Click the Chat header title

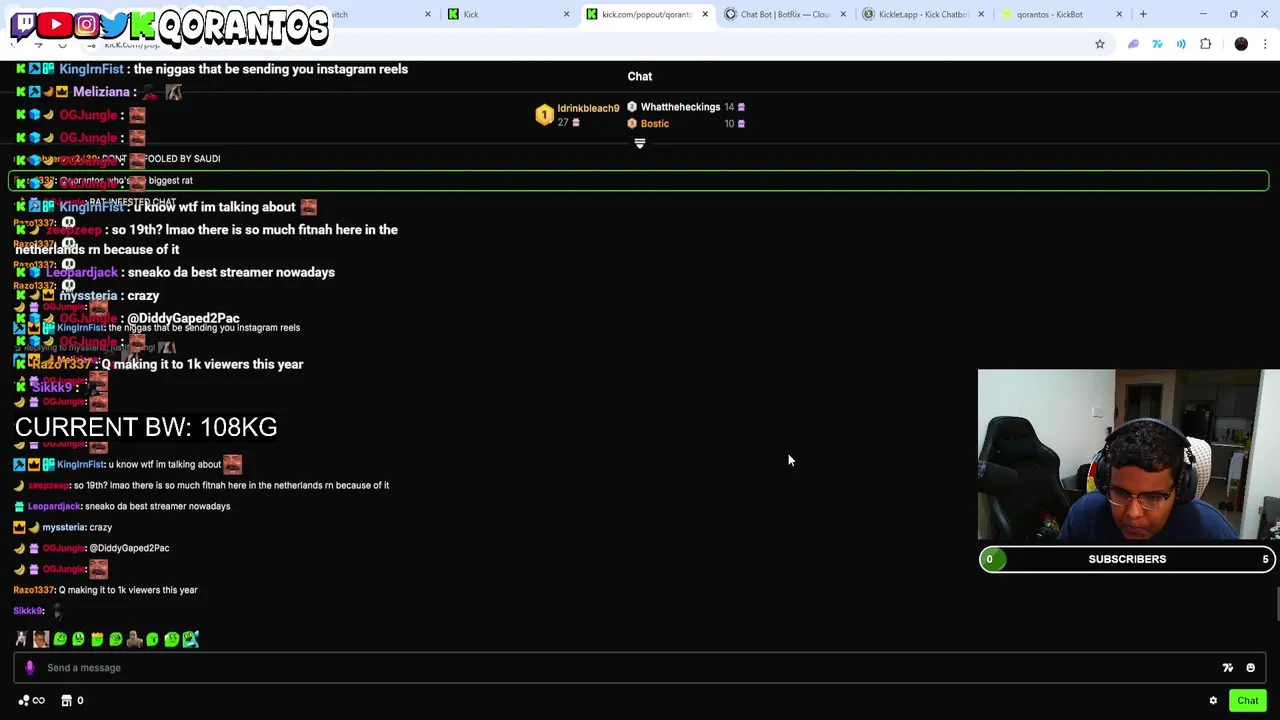pos(640,76)
